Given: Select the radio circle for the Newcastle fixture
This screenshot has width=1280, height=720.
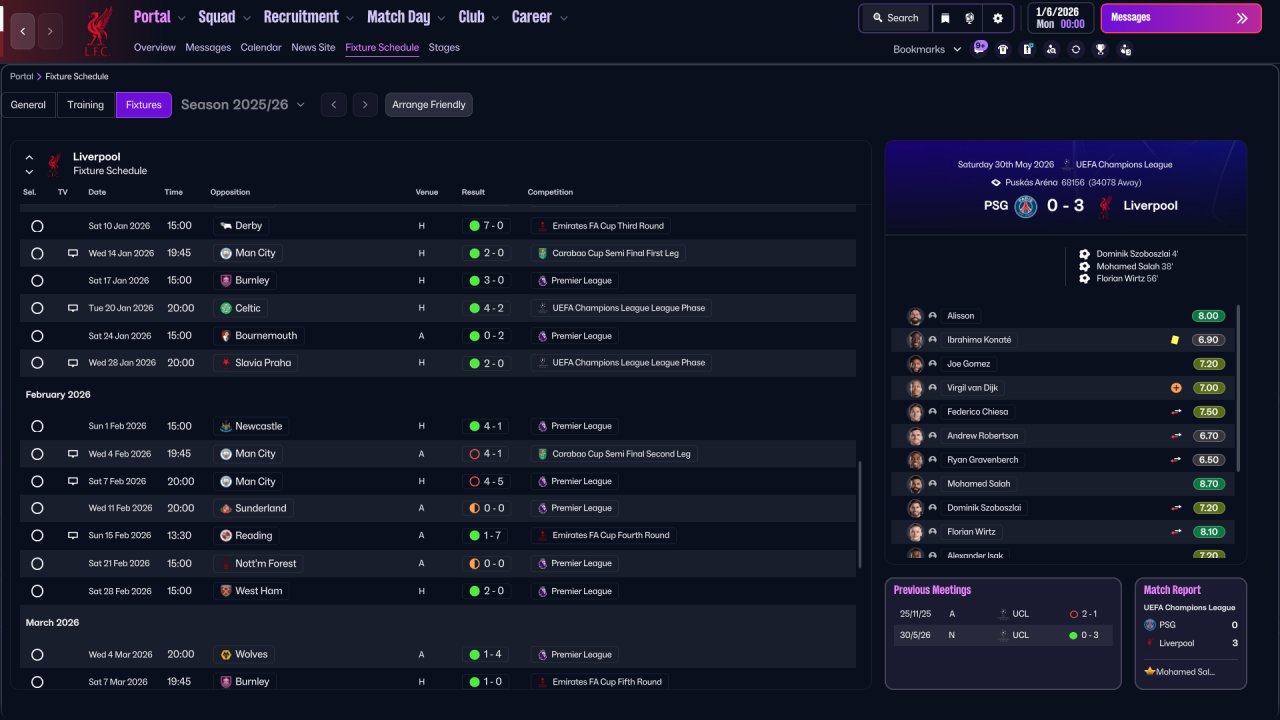Looking at the screenshot, I should 37,427.
